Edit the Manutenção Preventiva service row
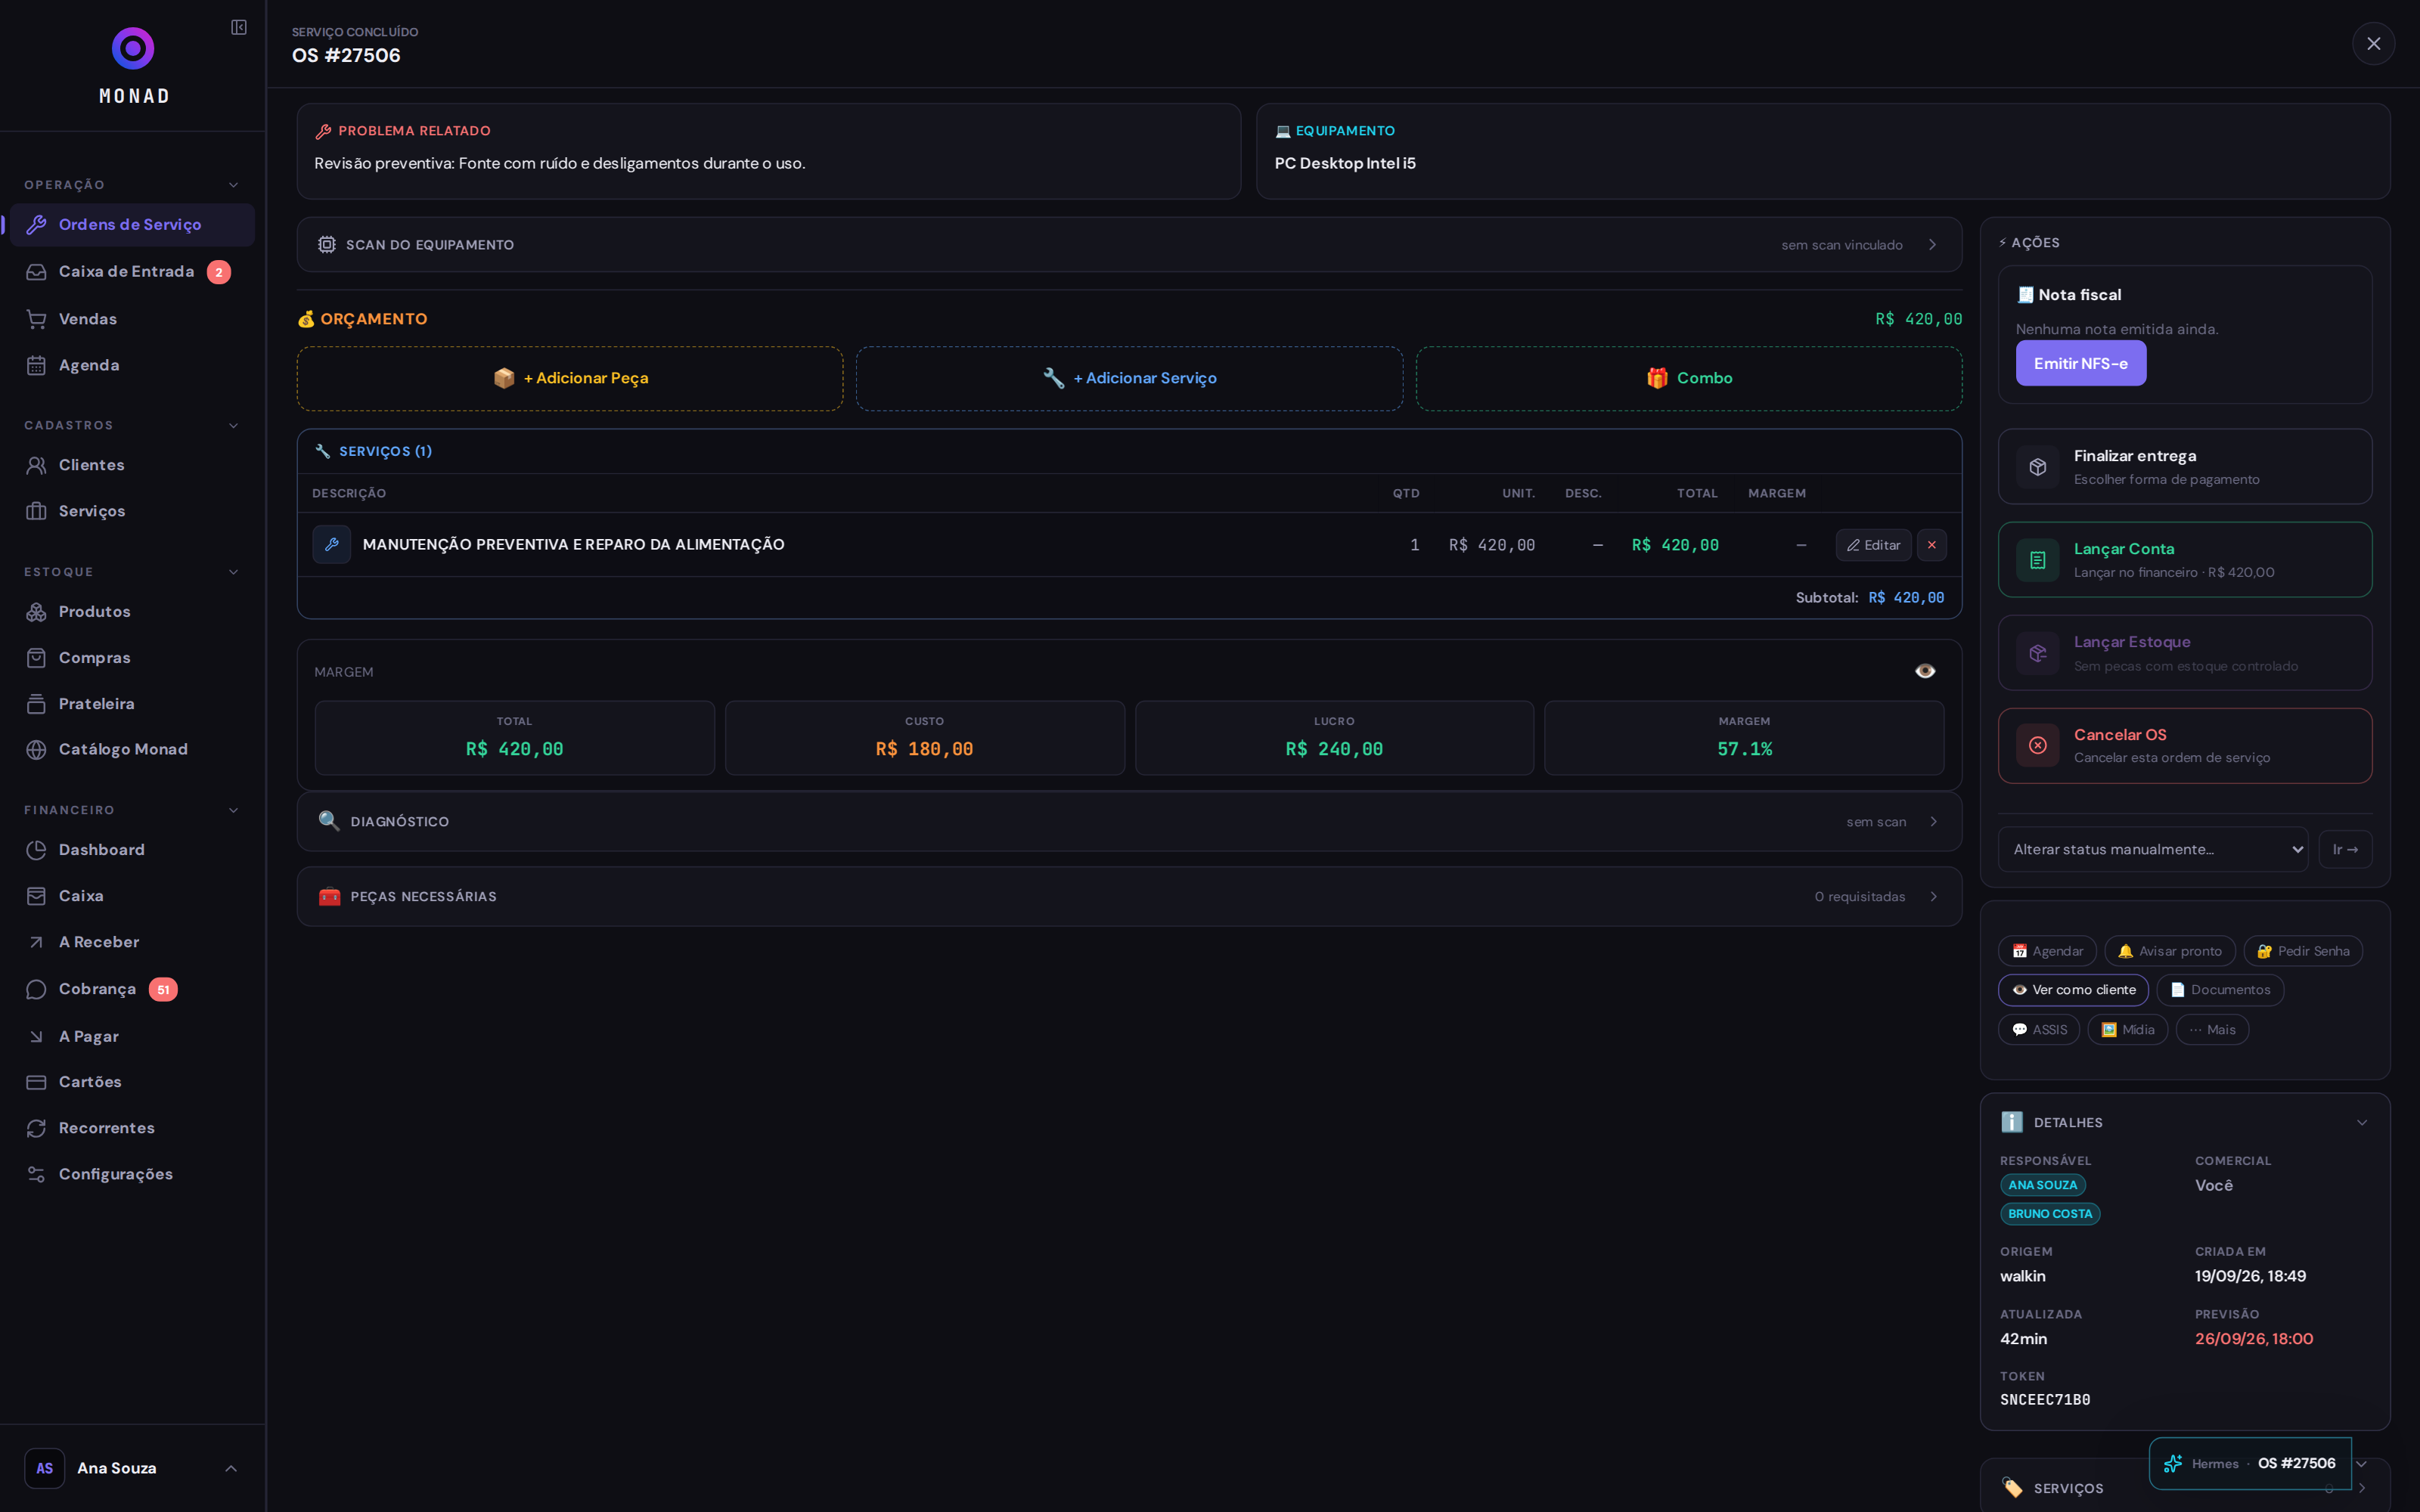Screen dimensions: 2420x1512 [x=1873, y=545]
